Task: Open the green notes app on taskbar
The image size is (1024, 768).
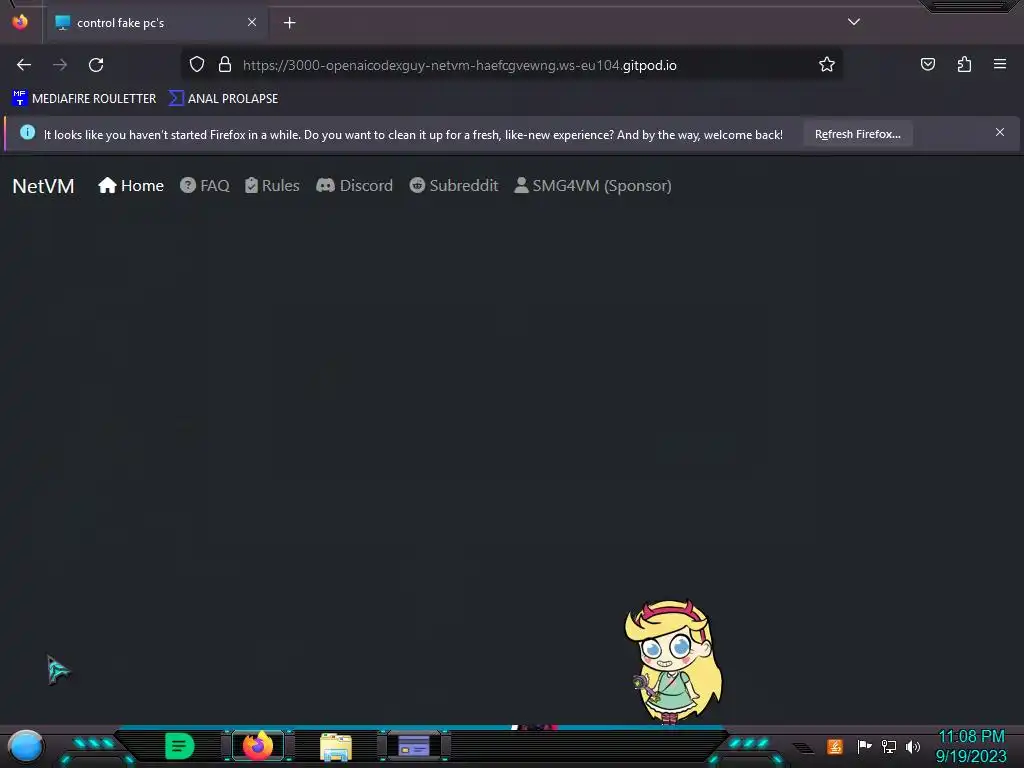Action: (x=180, y=746)
